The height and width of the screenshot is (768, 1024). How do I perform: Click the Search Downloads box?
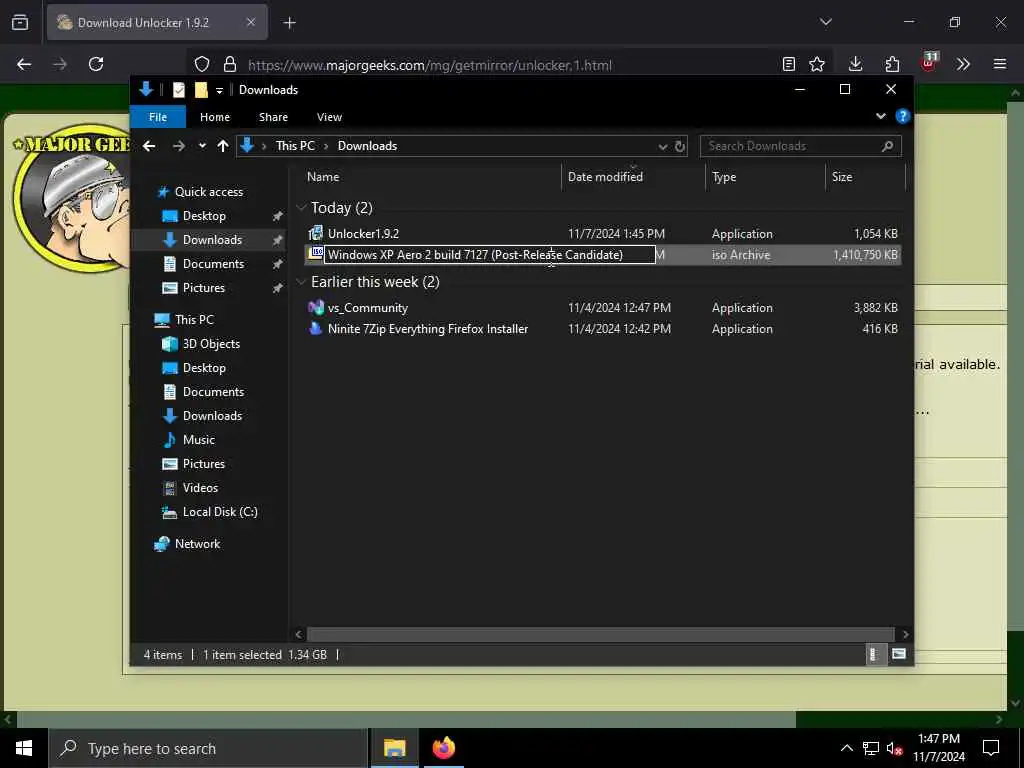[801, 146]
